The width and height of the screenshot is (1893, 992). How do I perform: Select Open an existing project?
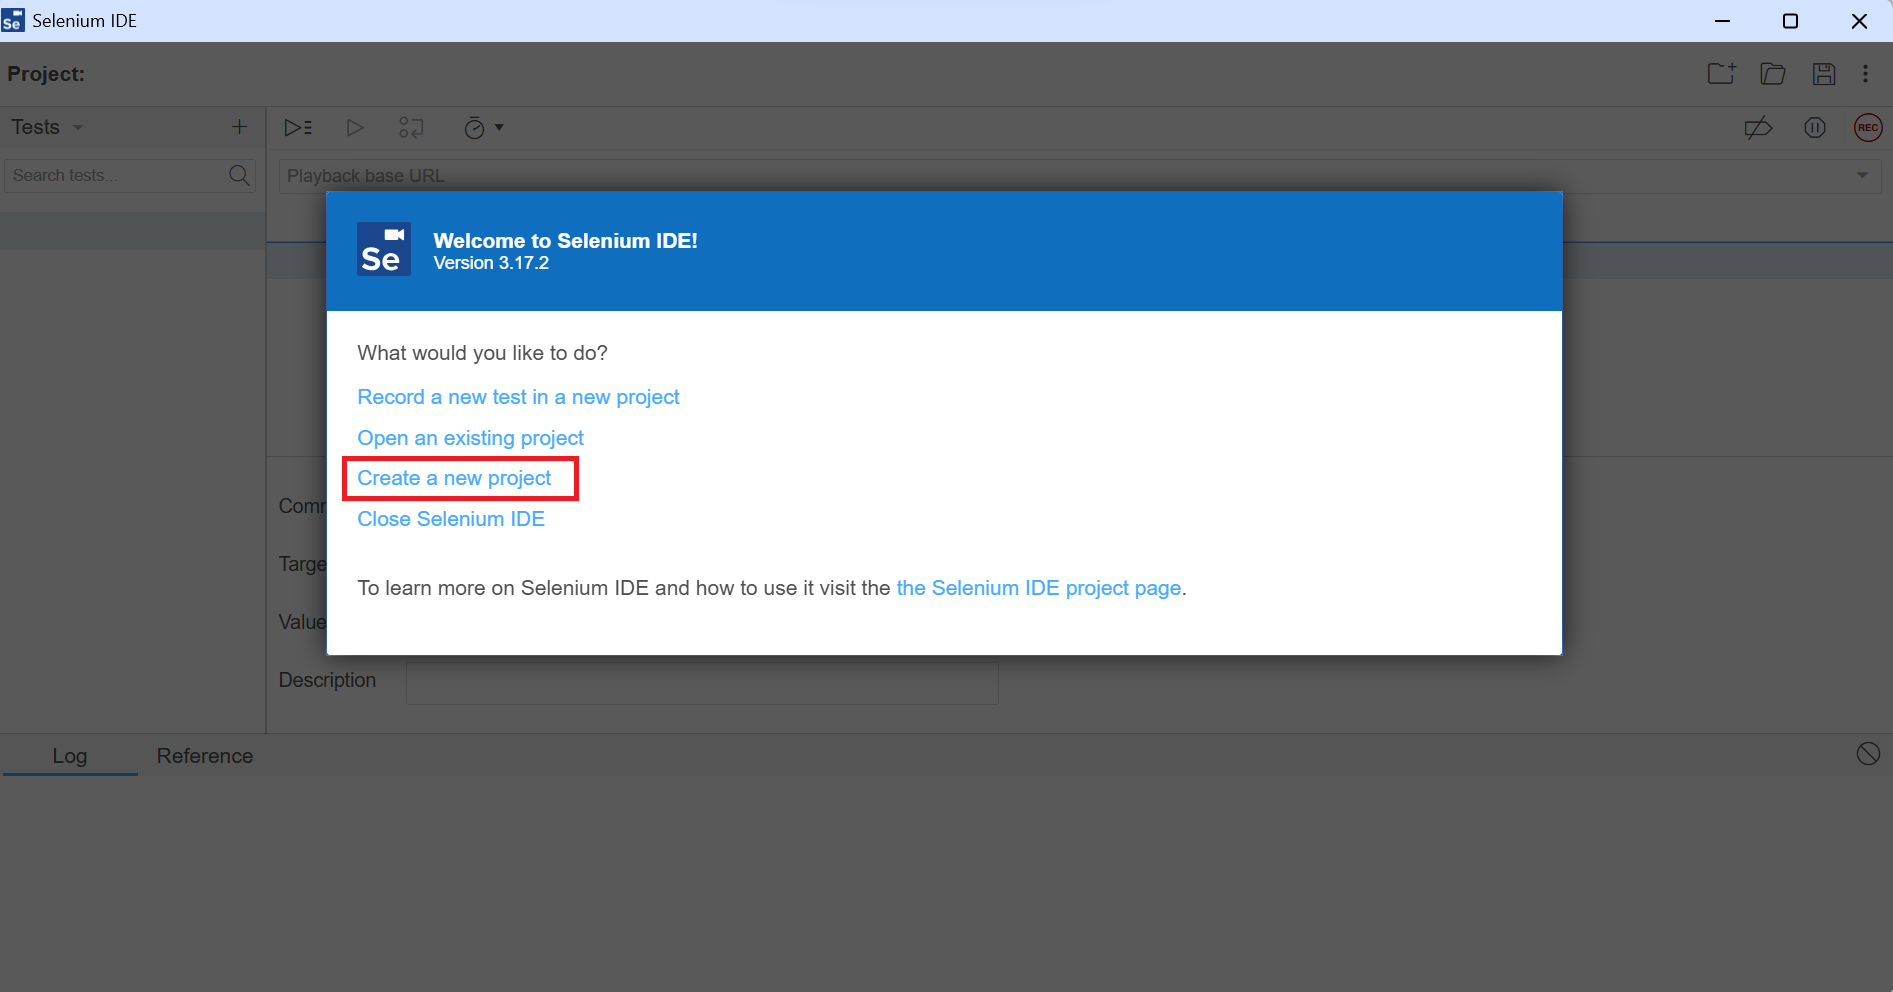470,438
